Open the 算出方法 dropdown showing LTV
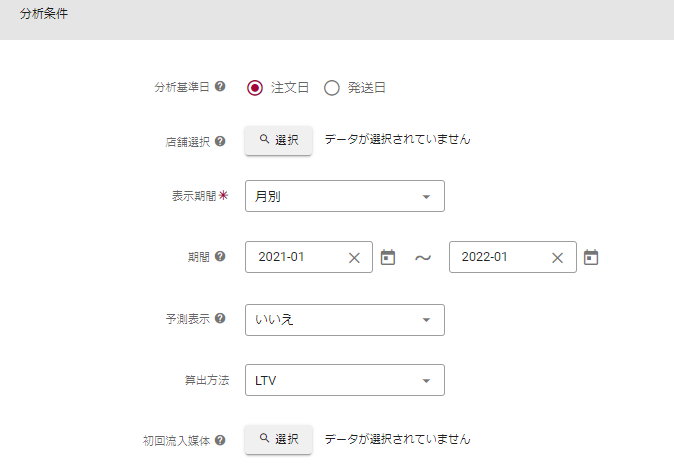Screen dimensions: 674x476 coord(344,380)
